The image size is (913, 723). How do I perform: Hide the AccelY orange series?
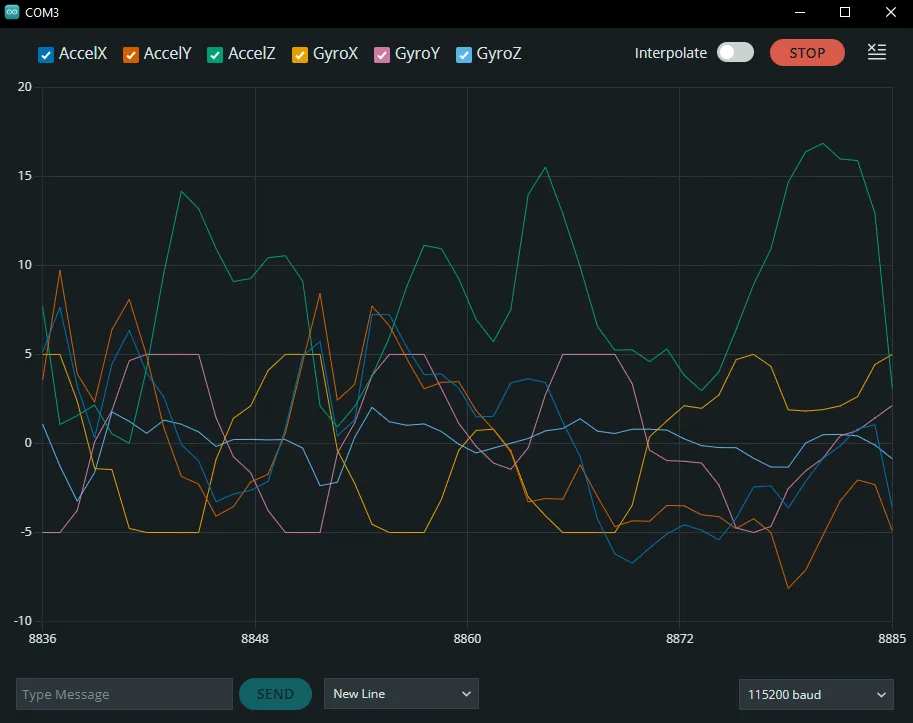point(130,54)
